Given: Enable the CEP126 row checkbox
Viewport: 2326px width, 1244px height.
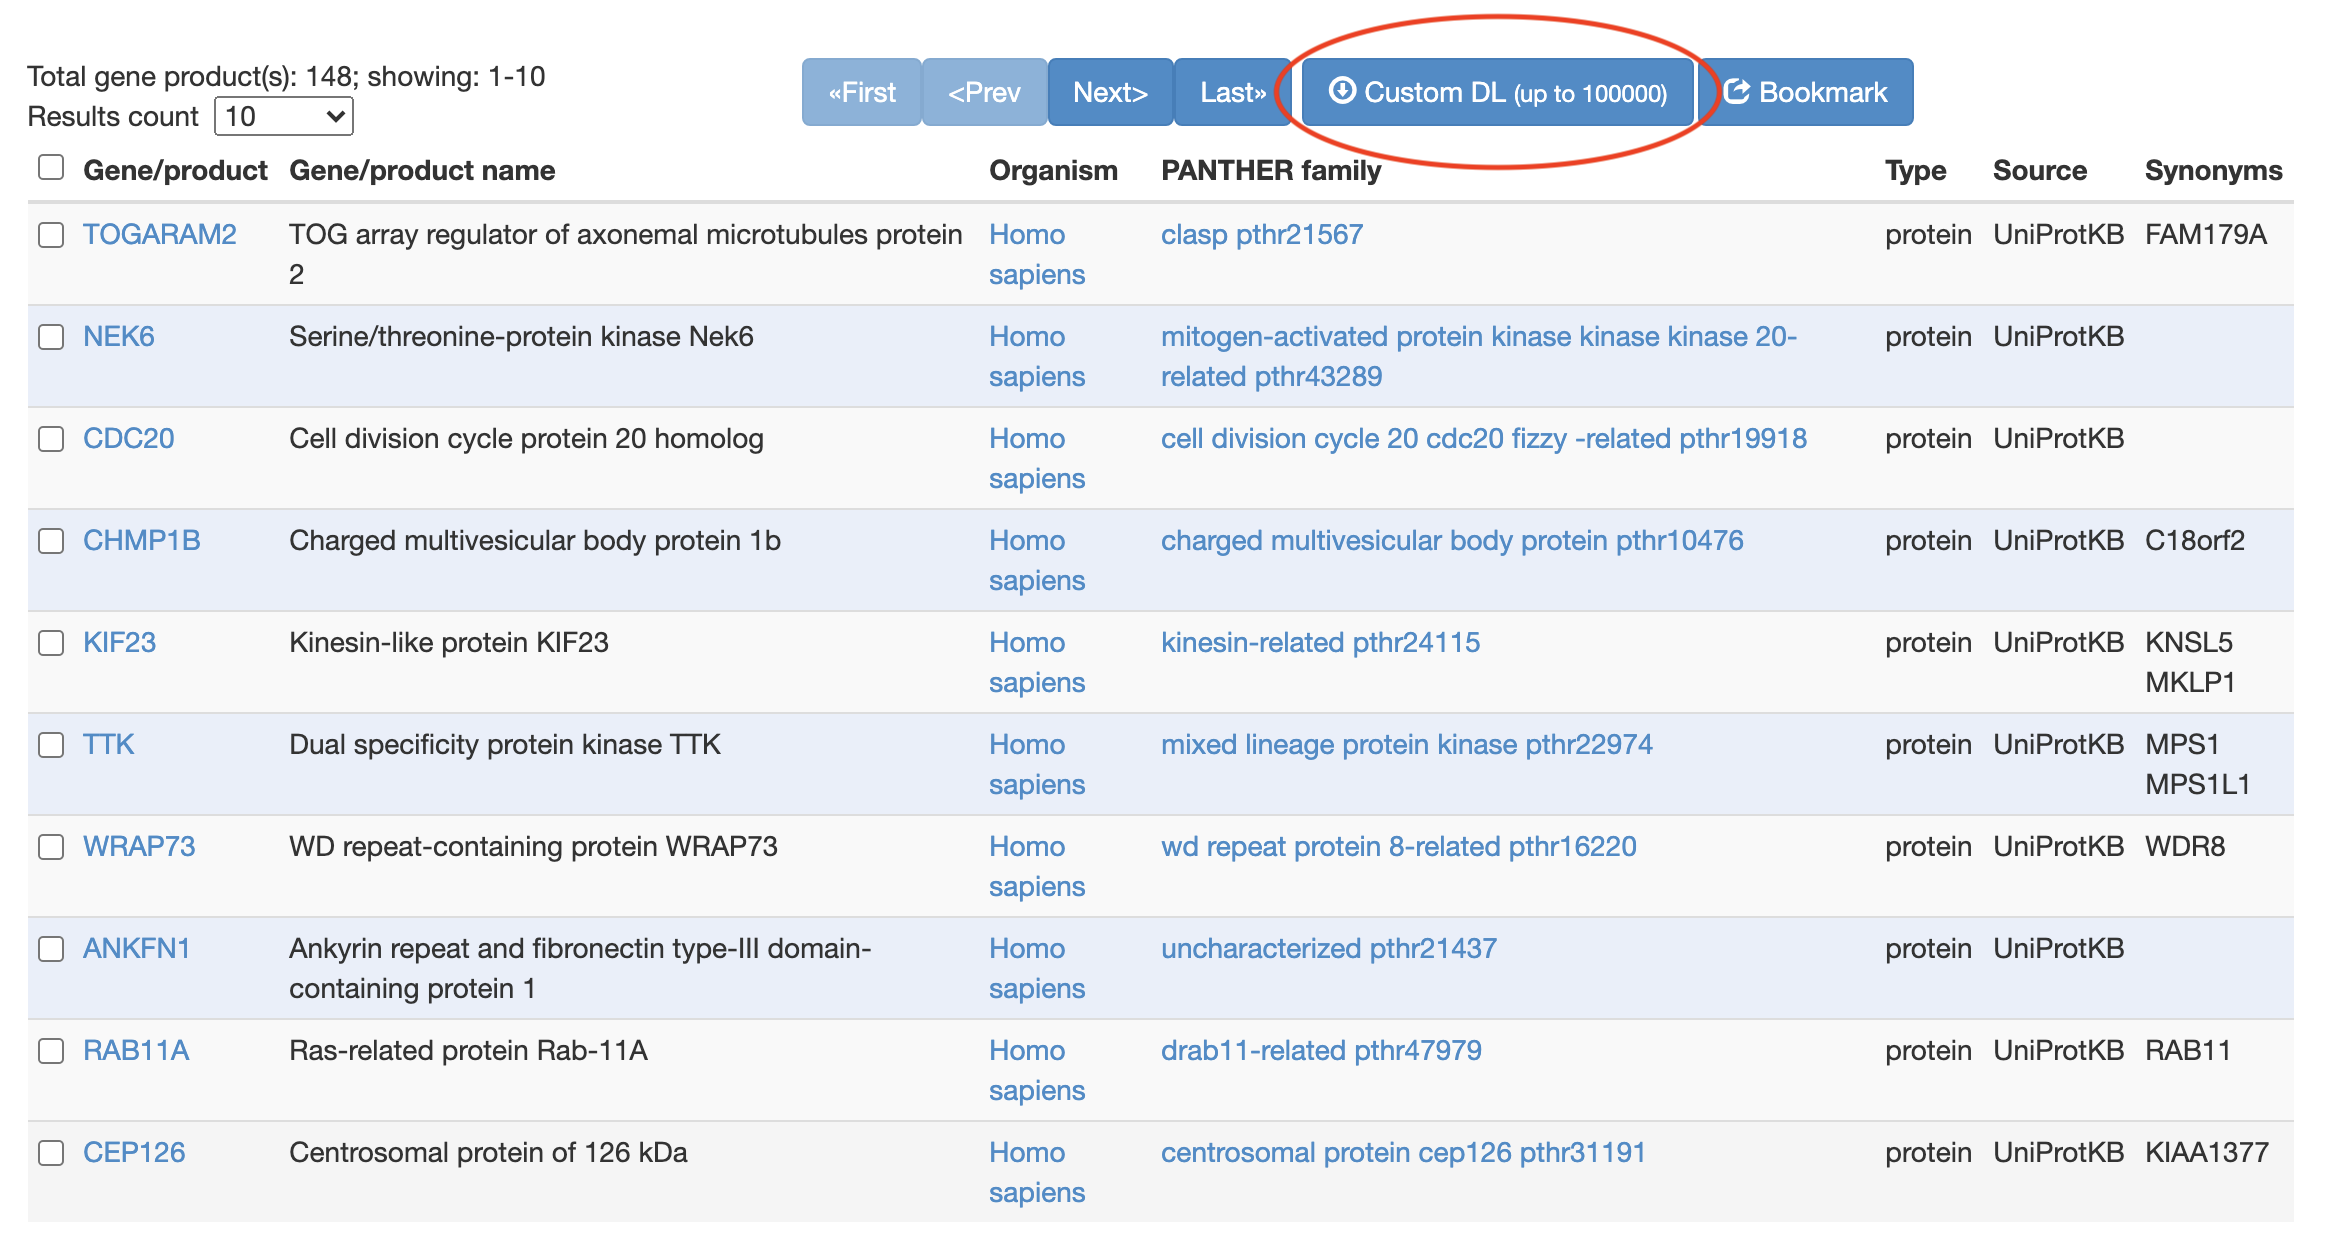Looking at the screenshot, I should pyautogui.click(x=51, y=1153).
